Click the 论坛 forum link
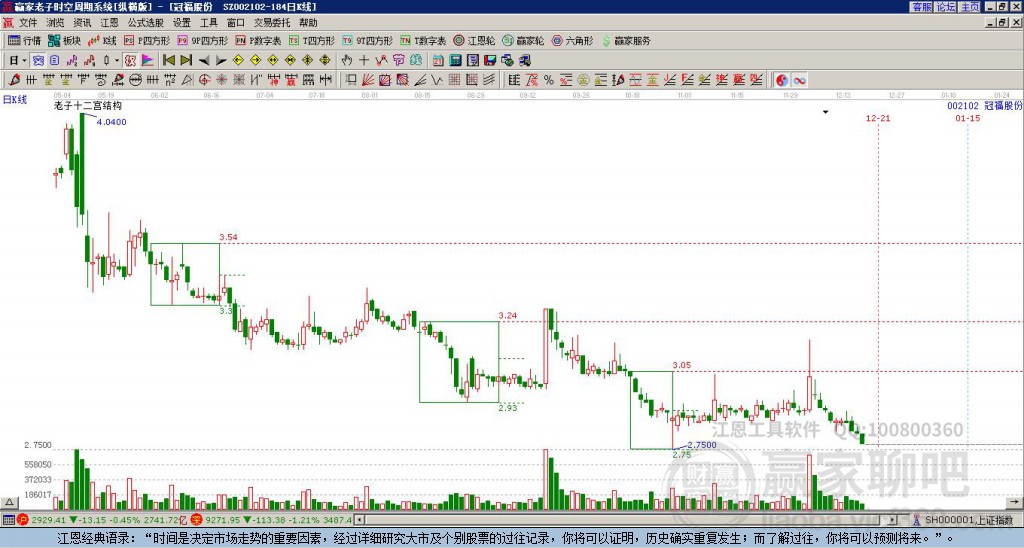The image size is (1024, 548). [946, 7]
